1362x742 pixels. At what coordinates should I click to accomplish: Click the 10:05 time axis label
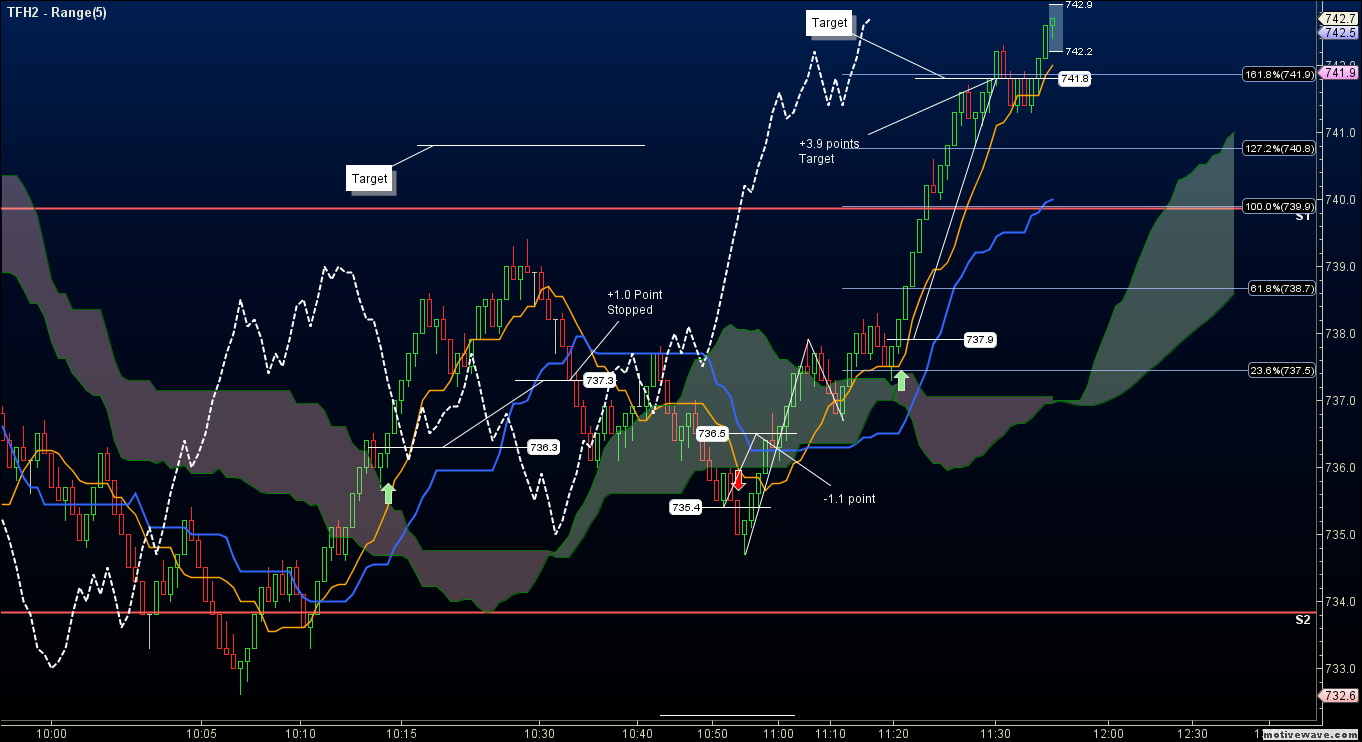click(x=201, y=733)
